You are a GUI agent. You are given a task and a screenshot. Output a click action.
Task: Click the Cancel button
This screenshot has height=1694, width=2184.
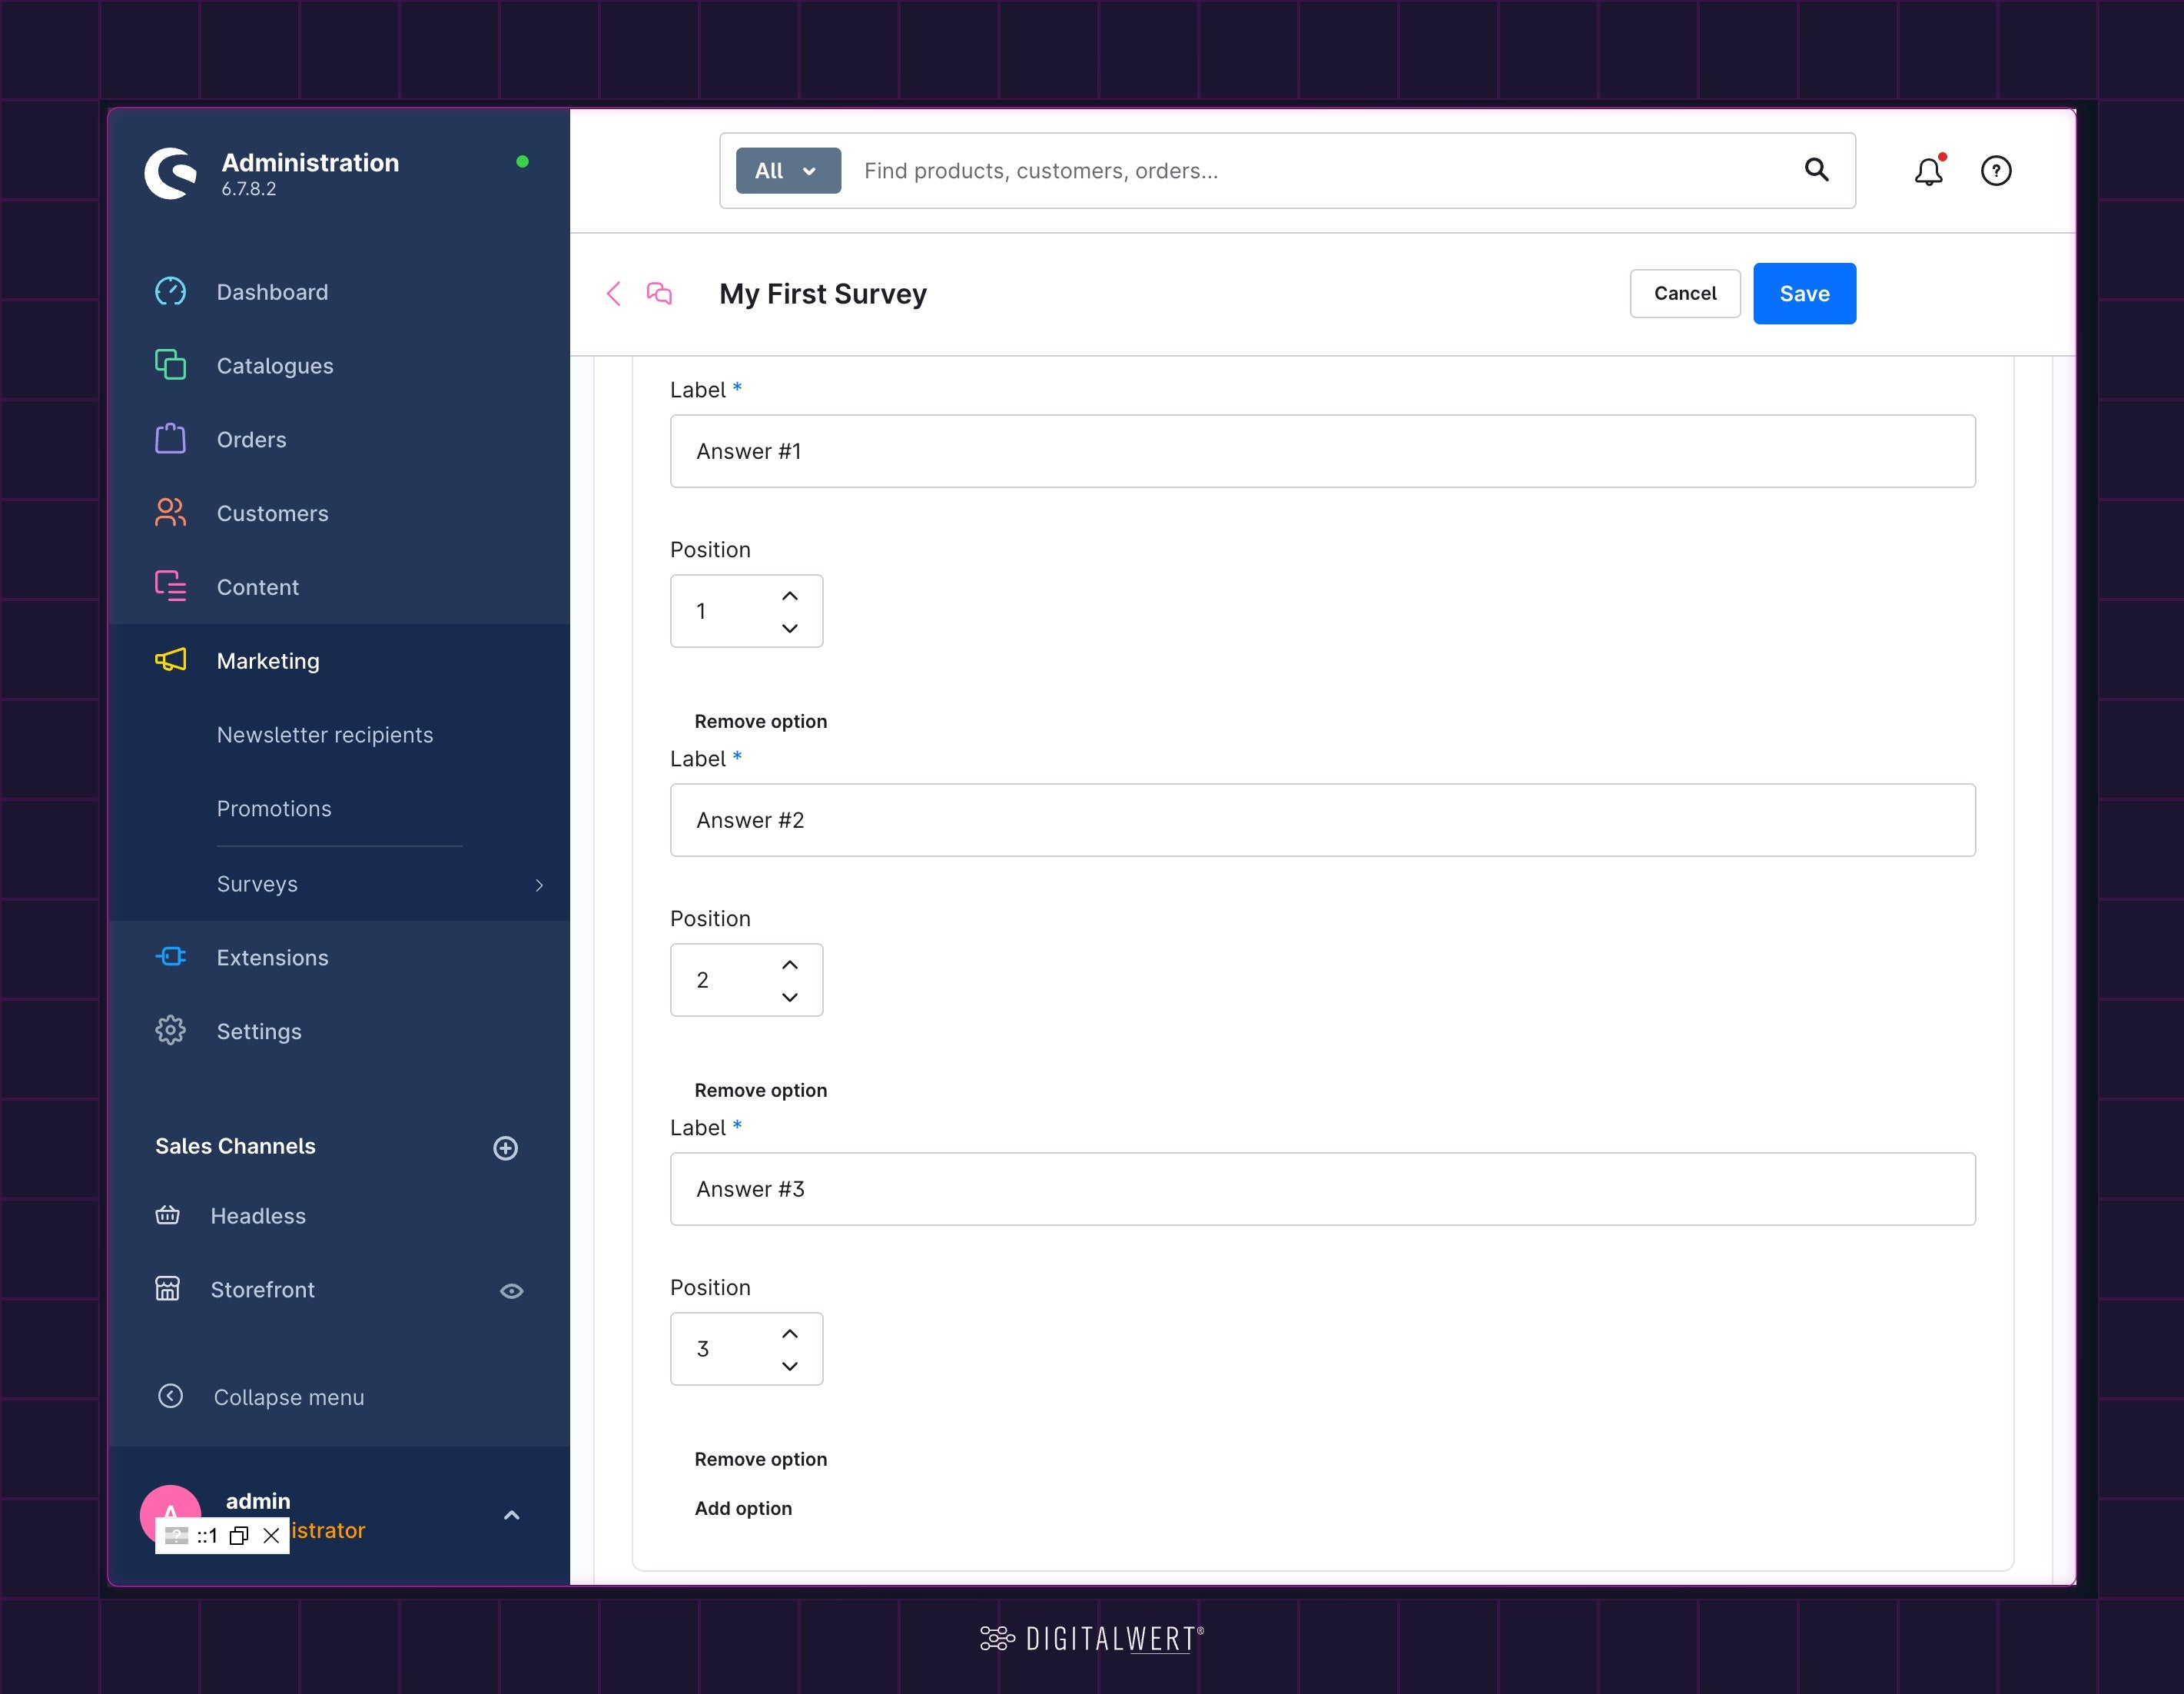1685,294
